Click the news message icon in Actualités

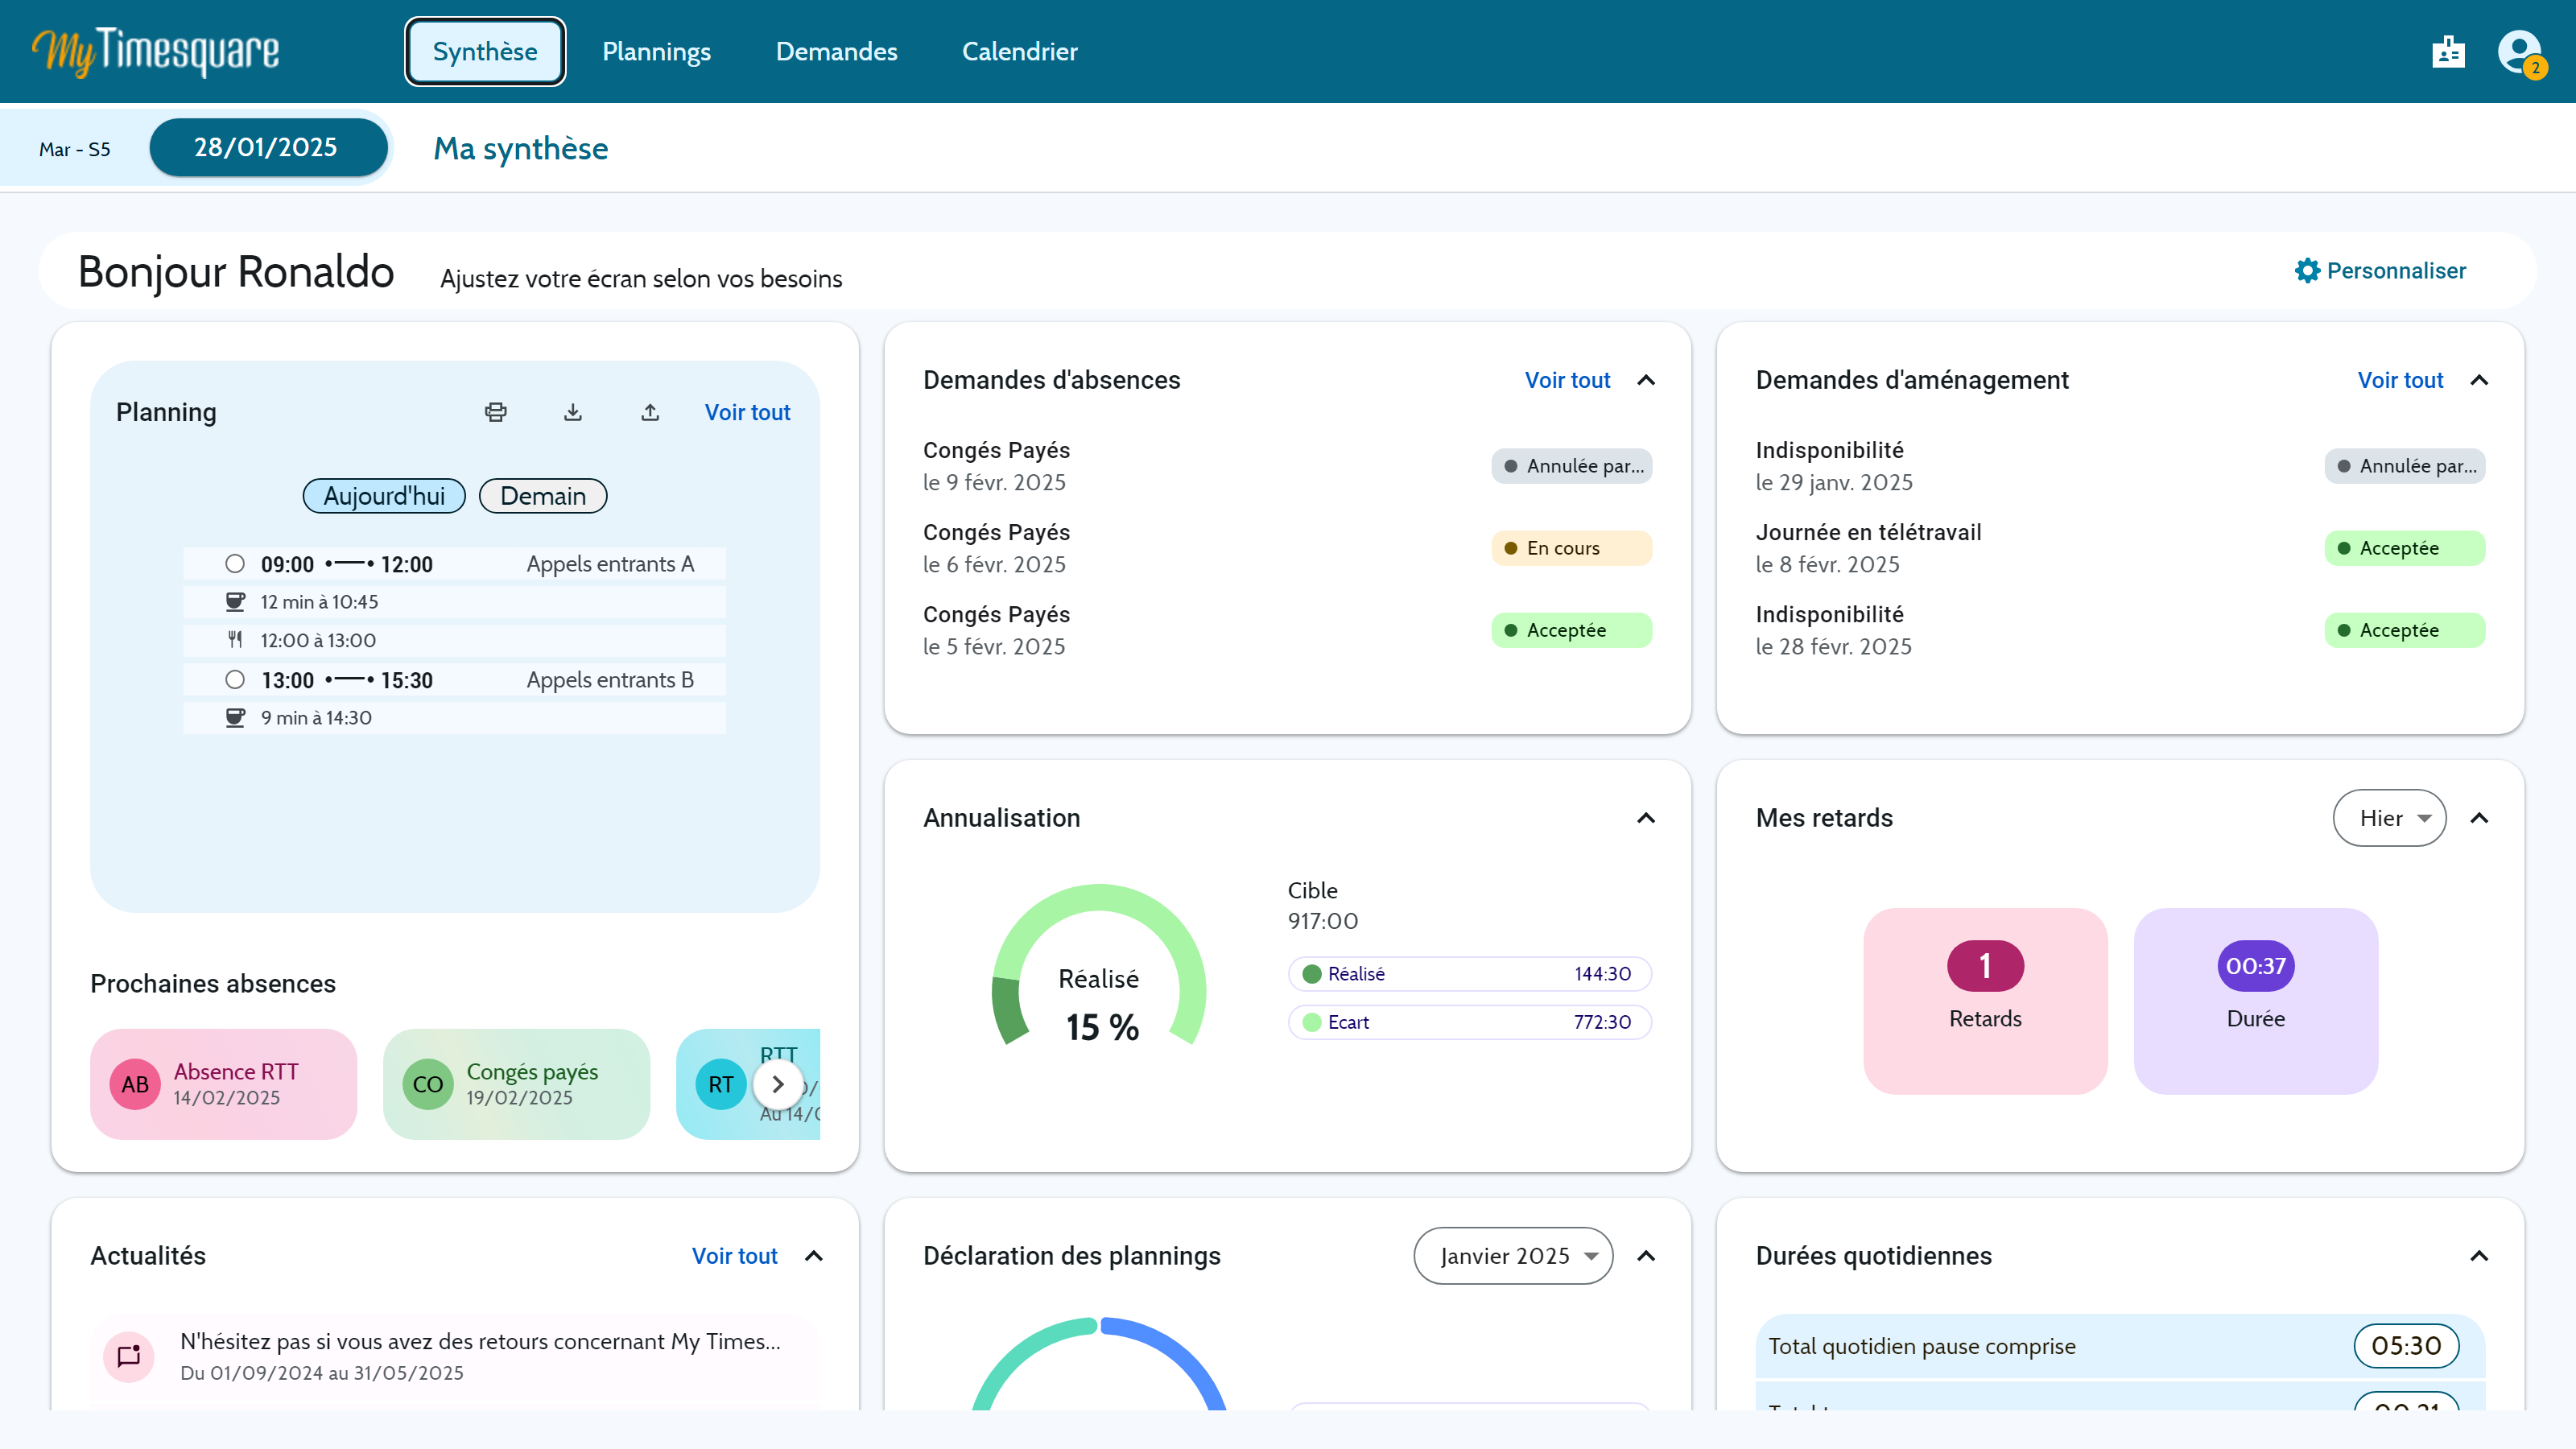(x=129, y=1356)
